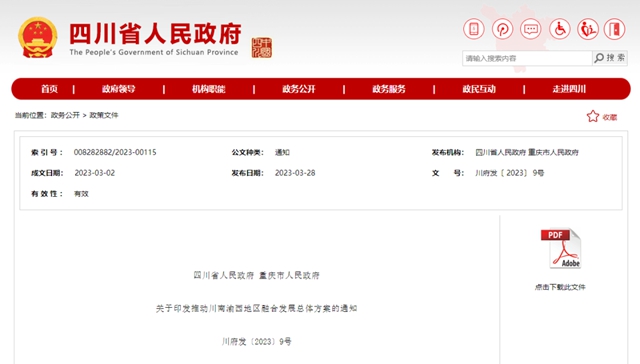Select the 公文种类 value 通知
The image size is (640, 364).
point(282,152)
